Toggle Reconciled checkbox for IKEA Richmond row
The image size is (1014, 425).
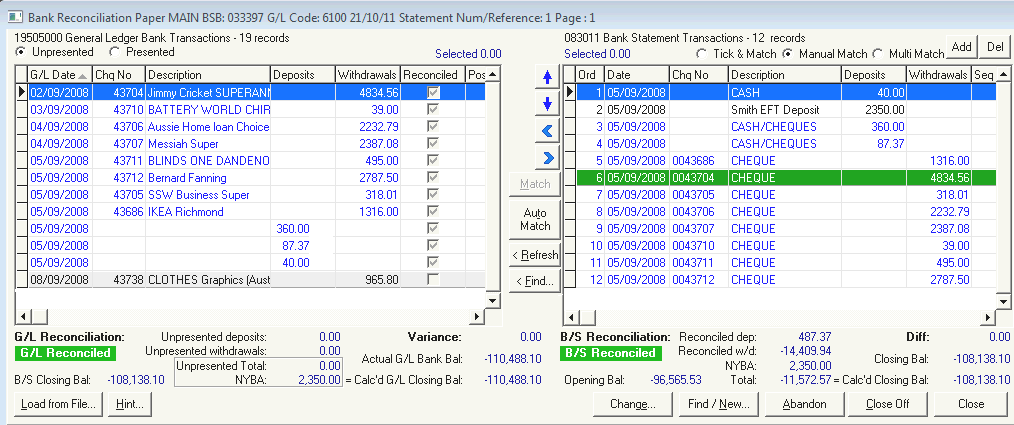point(433,212)
